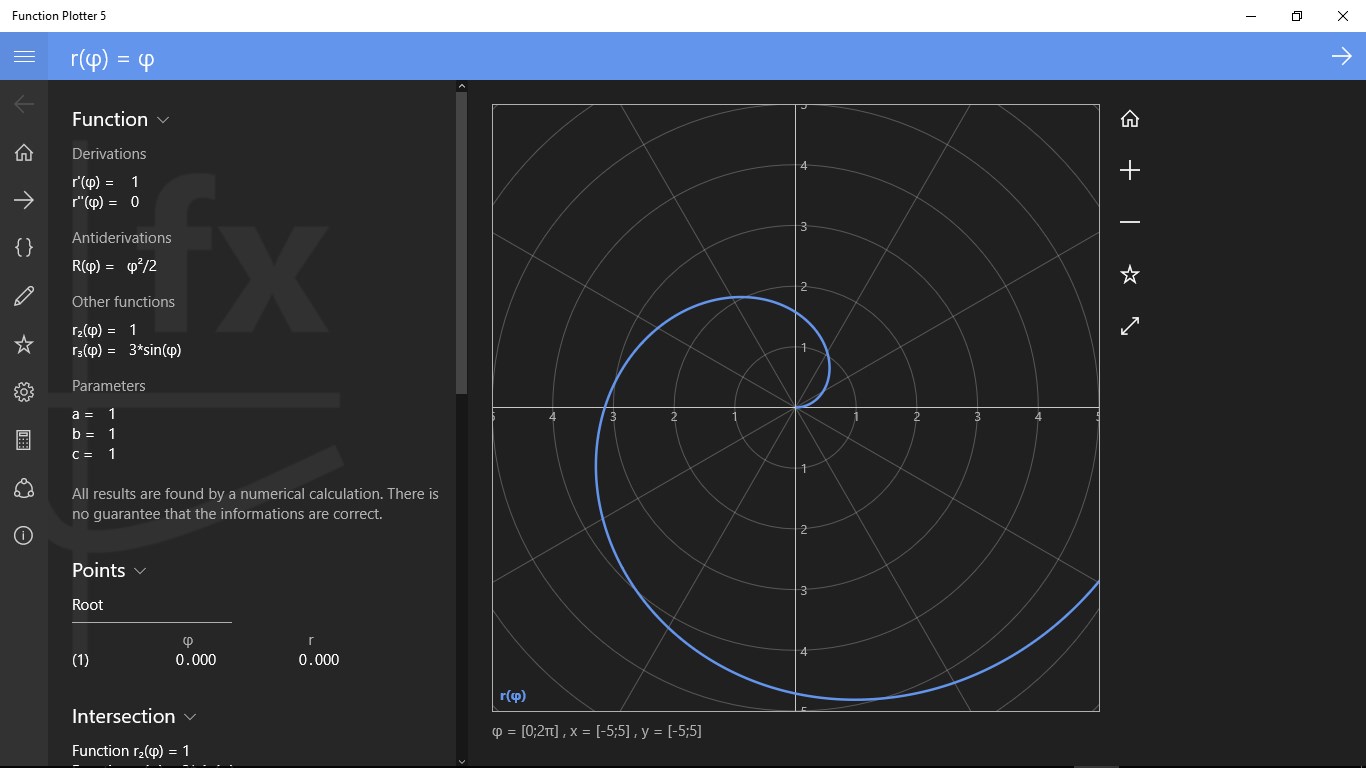1366x768 pixels.
Task: Select other function r₃(φ) = 3*sin(φ)
Action: coord(127,350)
